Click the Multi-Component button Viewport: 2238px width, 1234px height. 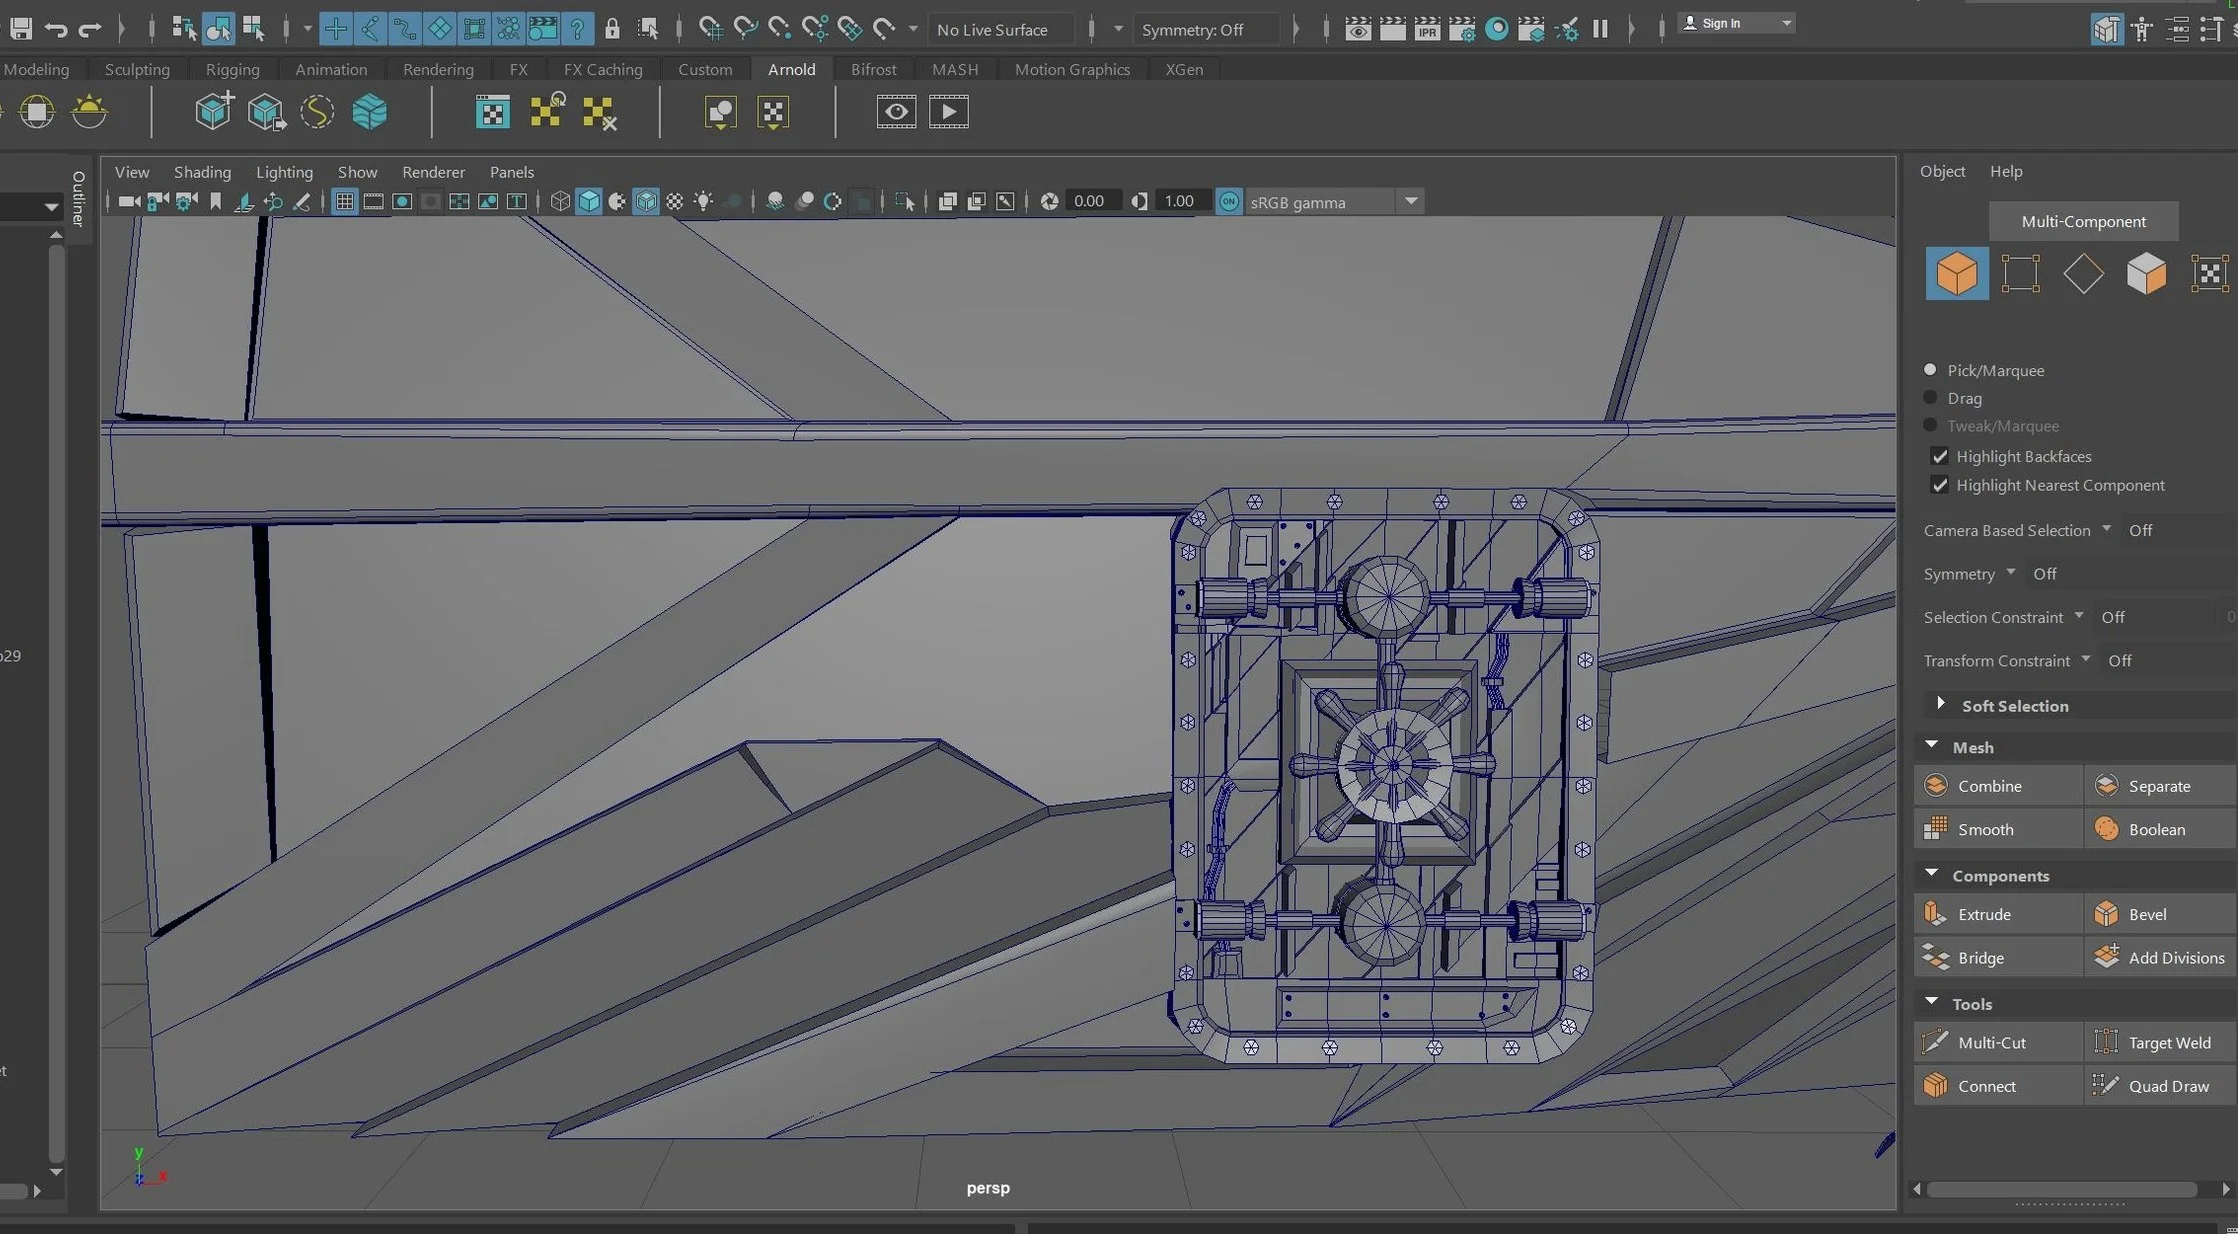pos(2083,221)
